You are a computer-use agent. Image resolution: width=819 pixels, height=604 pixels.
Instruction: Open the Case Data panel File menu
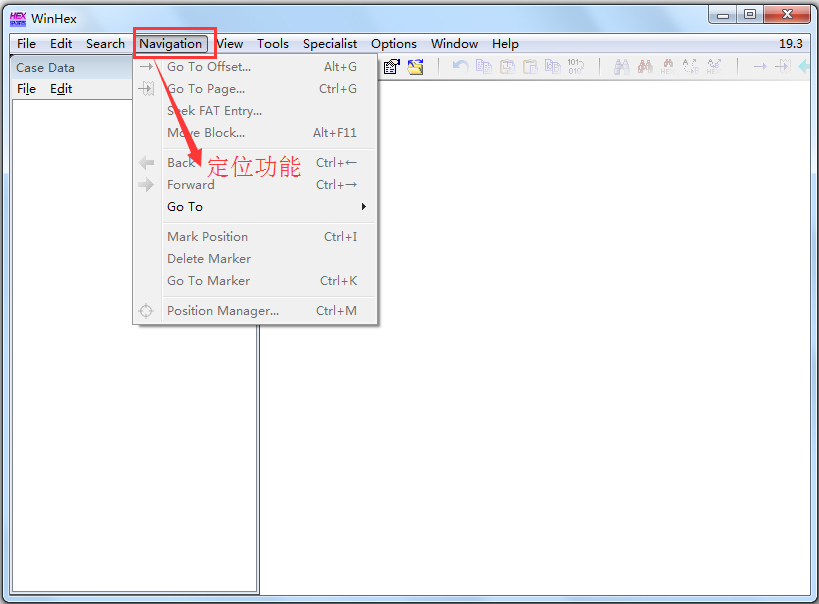point(26,89)
